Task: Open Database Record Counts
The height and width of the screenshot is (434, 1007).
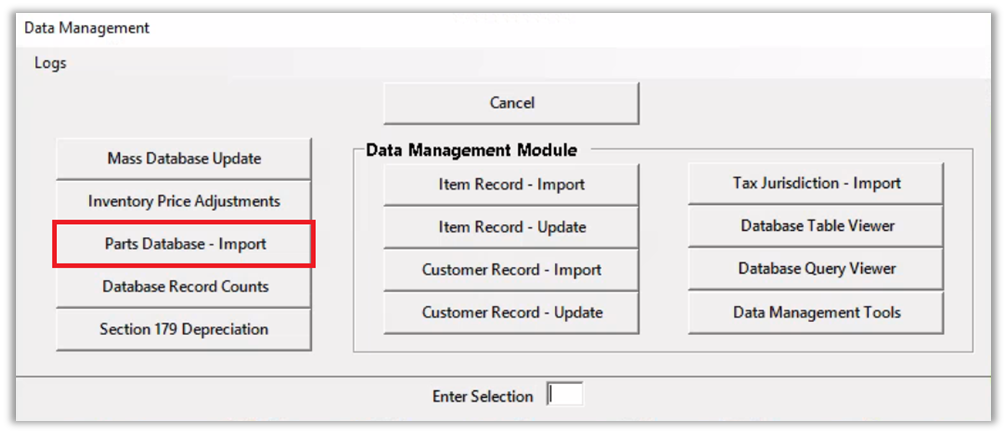Action: [x=184, y=286]
